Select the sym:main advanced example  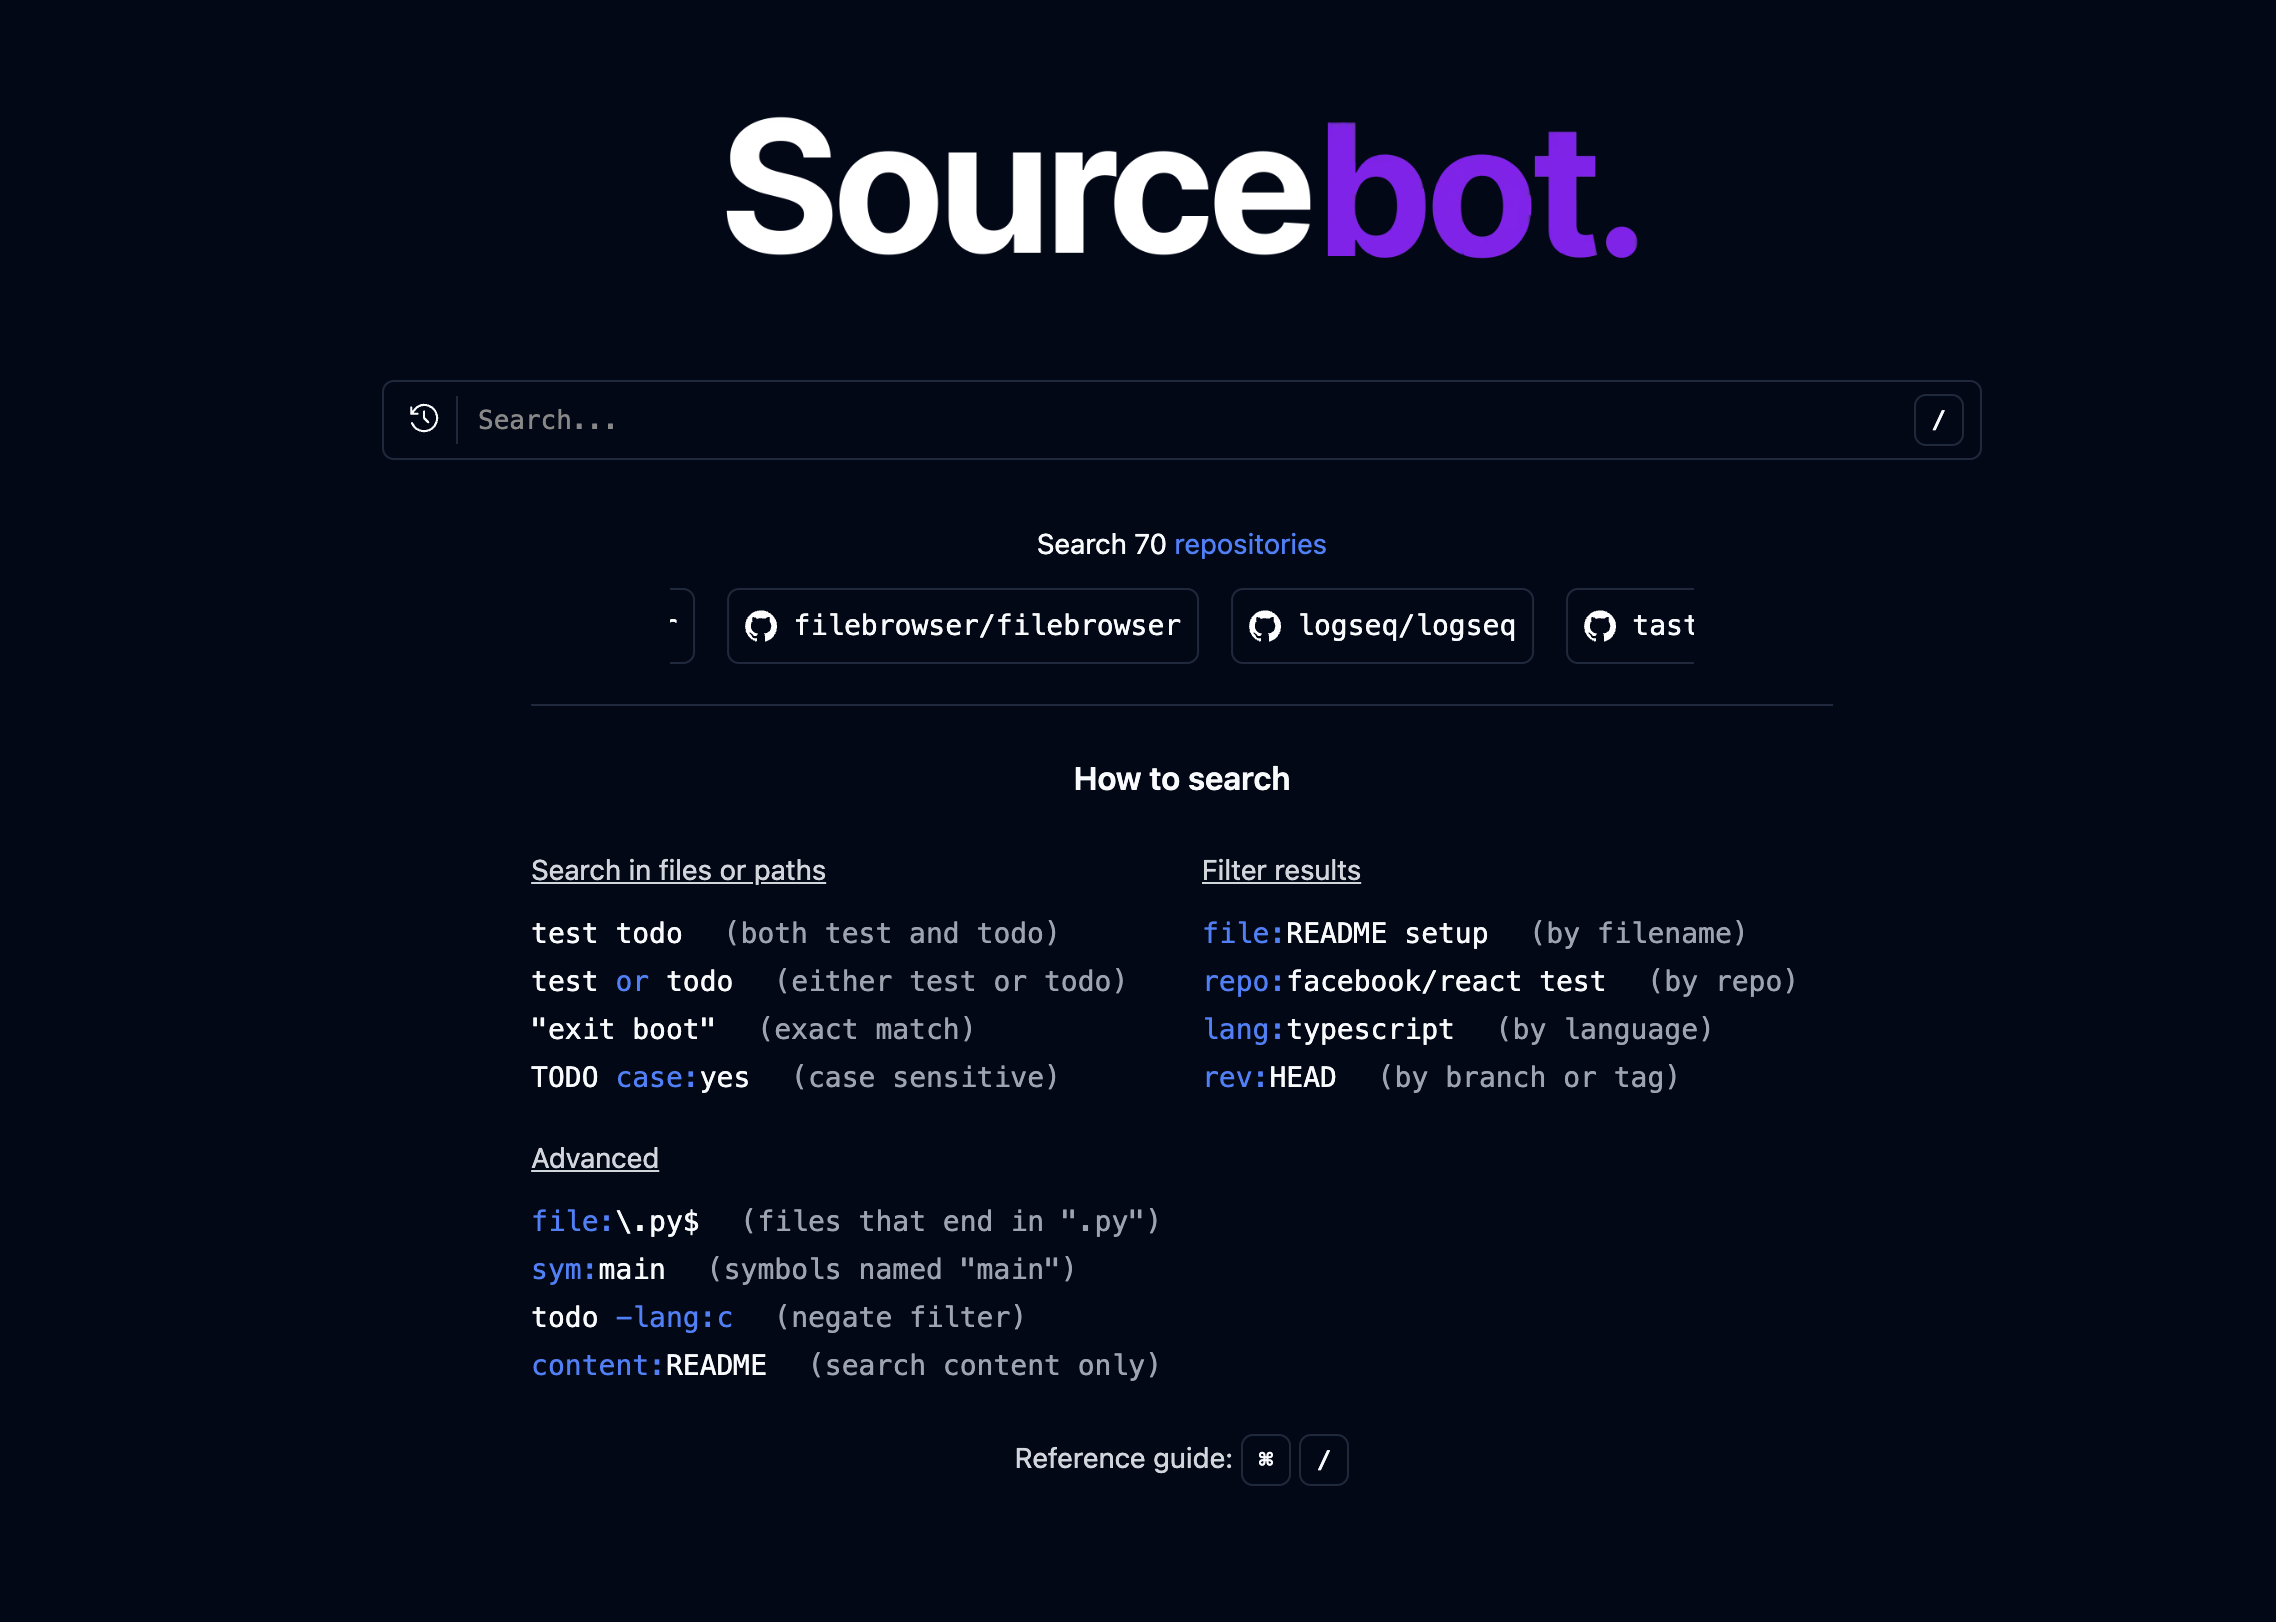[598, 1269]
